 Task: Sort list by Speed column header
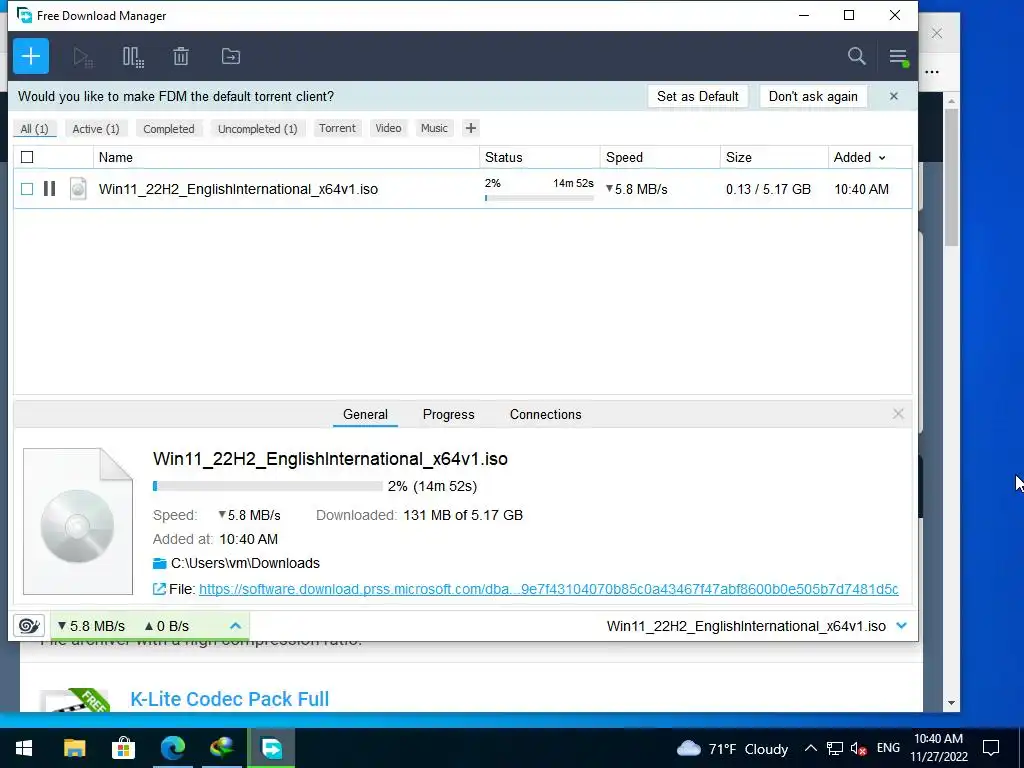point(660,157)
